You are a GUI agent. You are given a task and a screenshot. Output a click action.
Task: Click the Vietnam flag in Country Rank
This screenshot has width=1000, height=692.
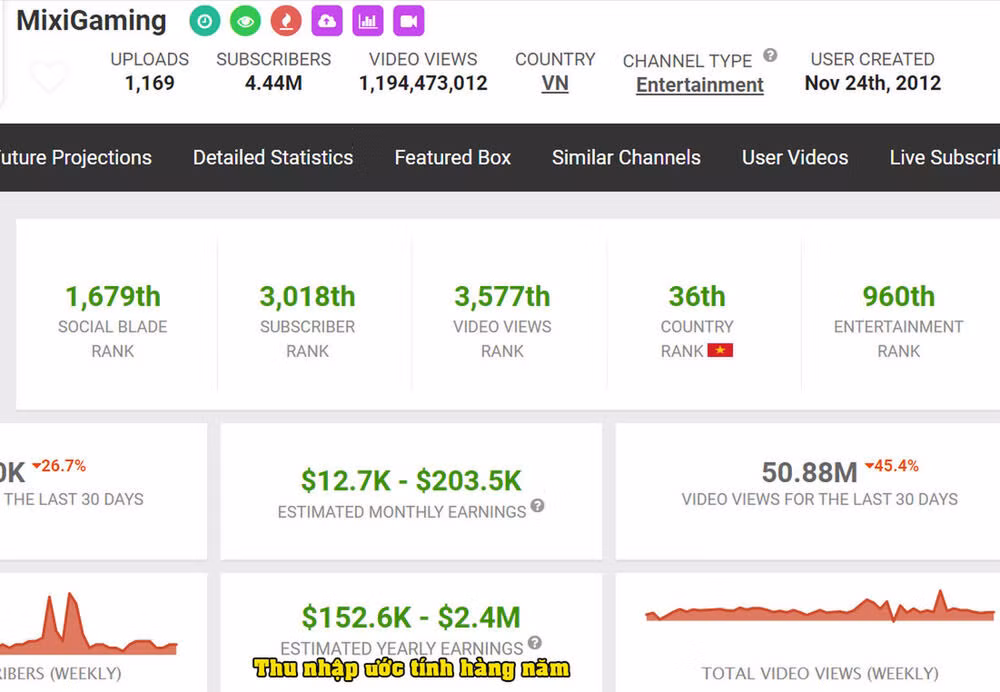point(720,350)
